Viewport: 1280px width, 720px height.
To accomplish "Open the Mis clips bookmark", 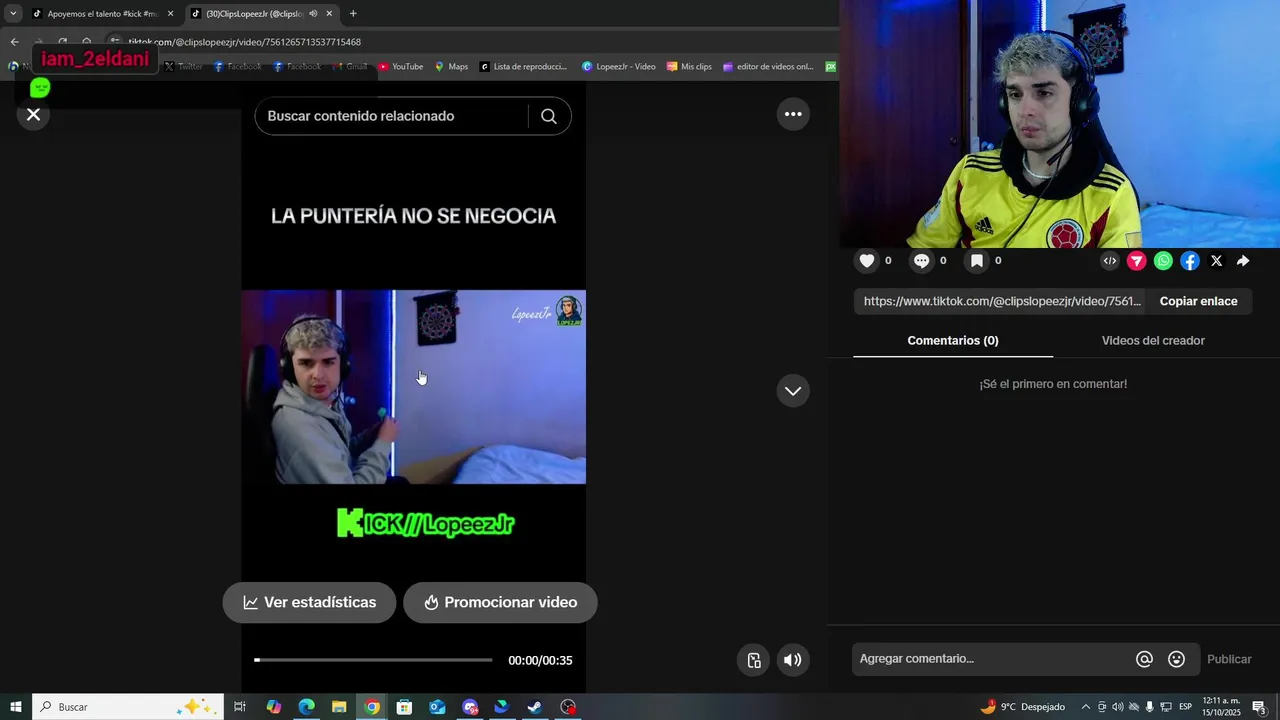I will click(x=689, y=67).
